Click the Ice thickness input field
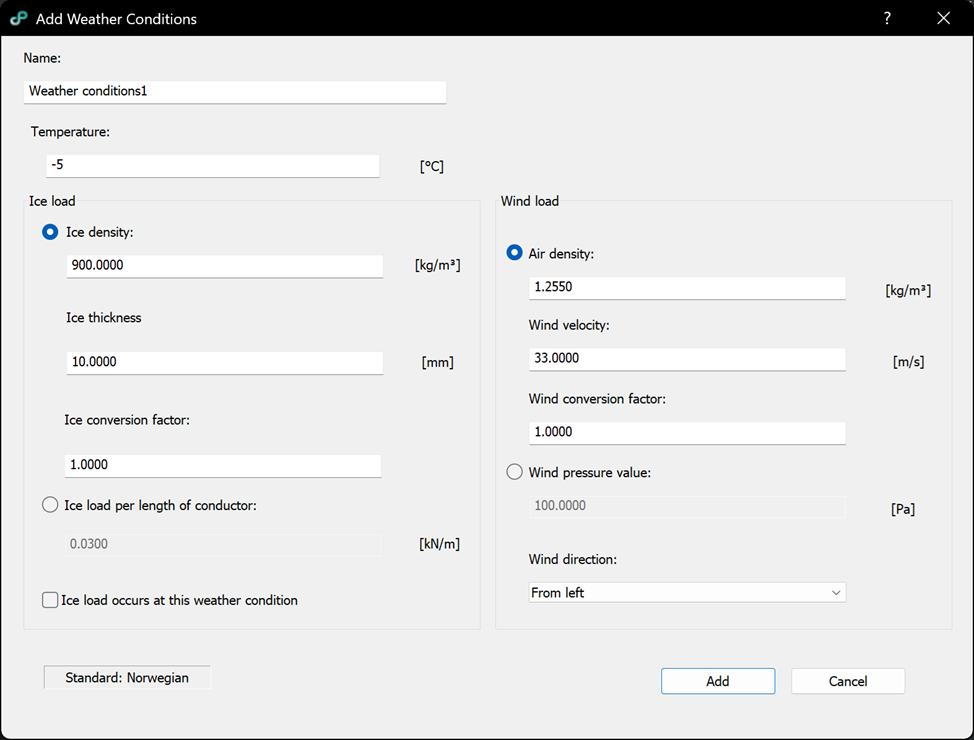 tap(224, 362)
